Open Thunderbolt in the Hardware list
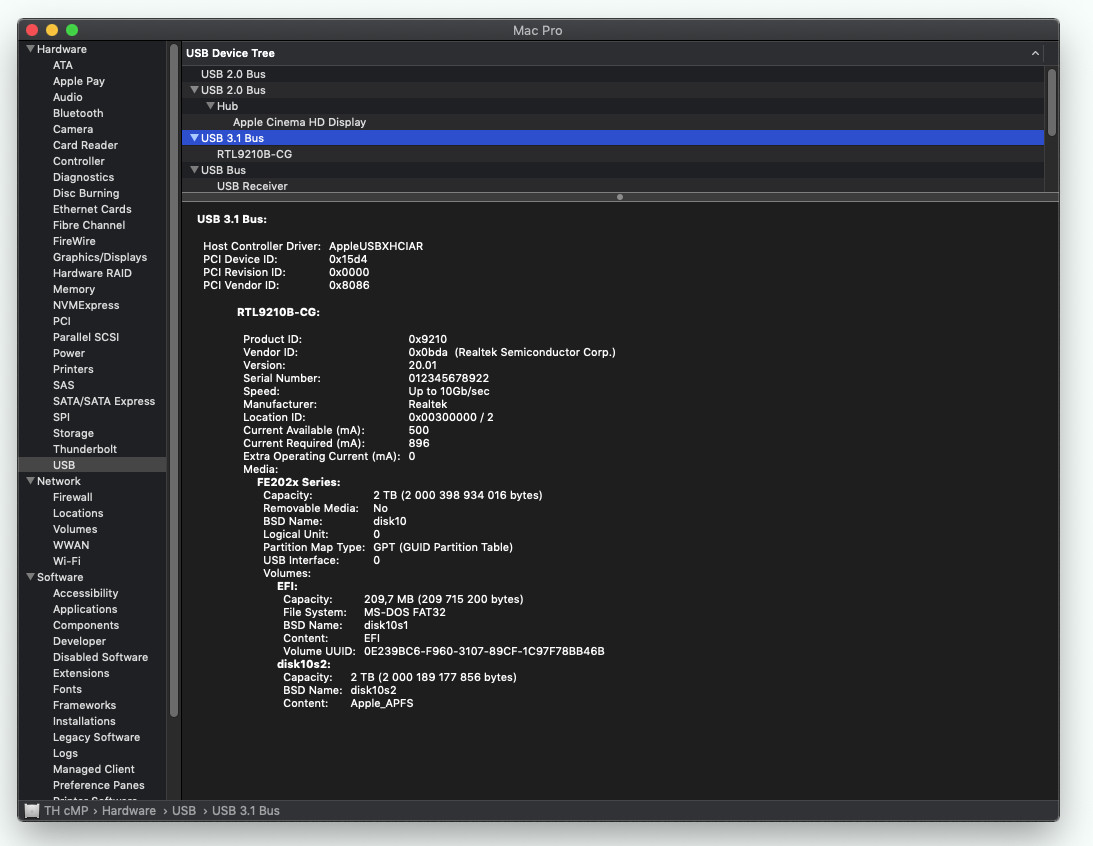This screenshot has width=1093, height=846. (x=84, y=449)
